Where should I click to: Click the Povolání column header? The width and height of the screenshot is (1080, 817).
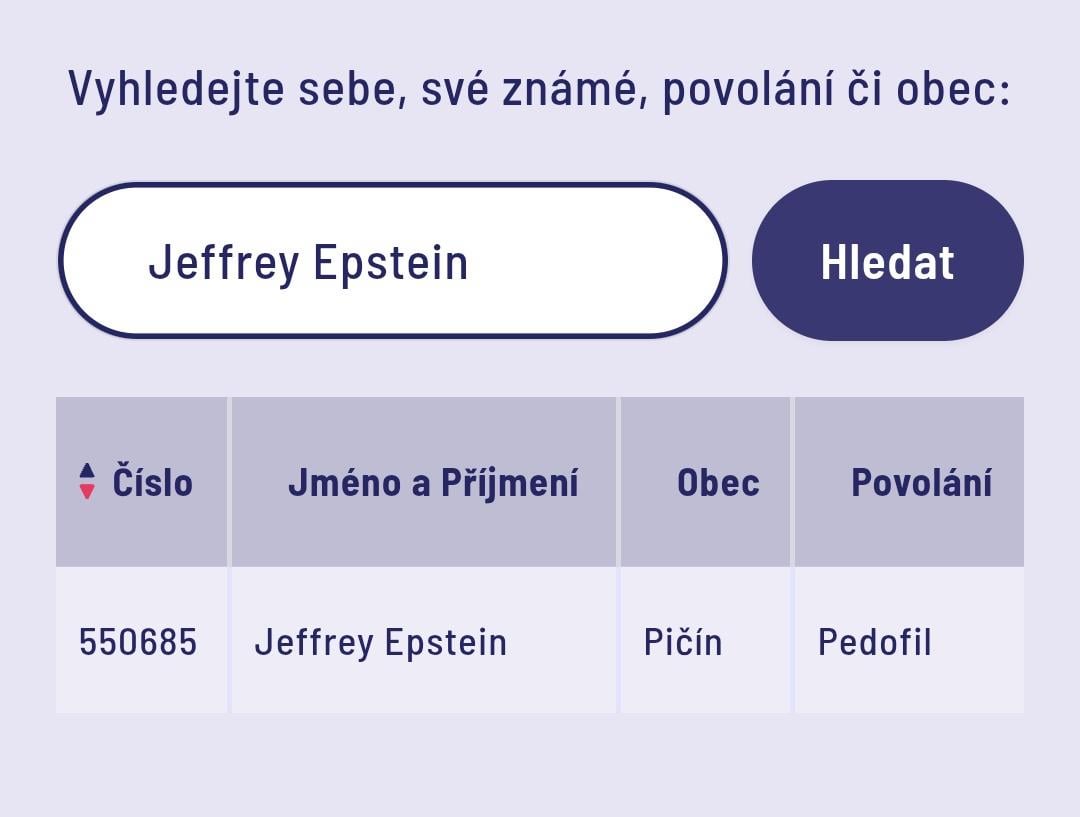921,482
